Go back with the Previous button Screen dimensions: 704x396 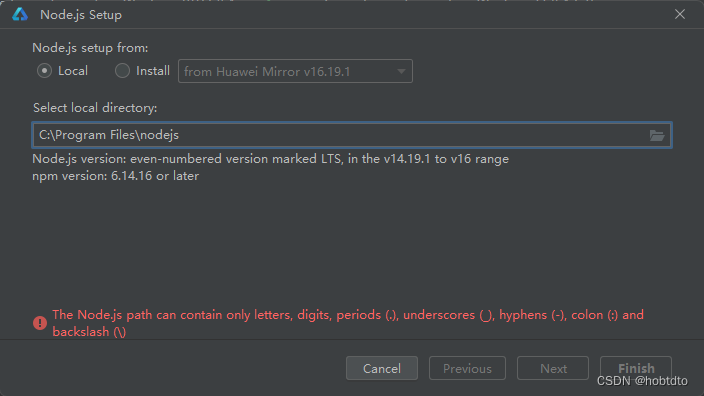point(467,368)
